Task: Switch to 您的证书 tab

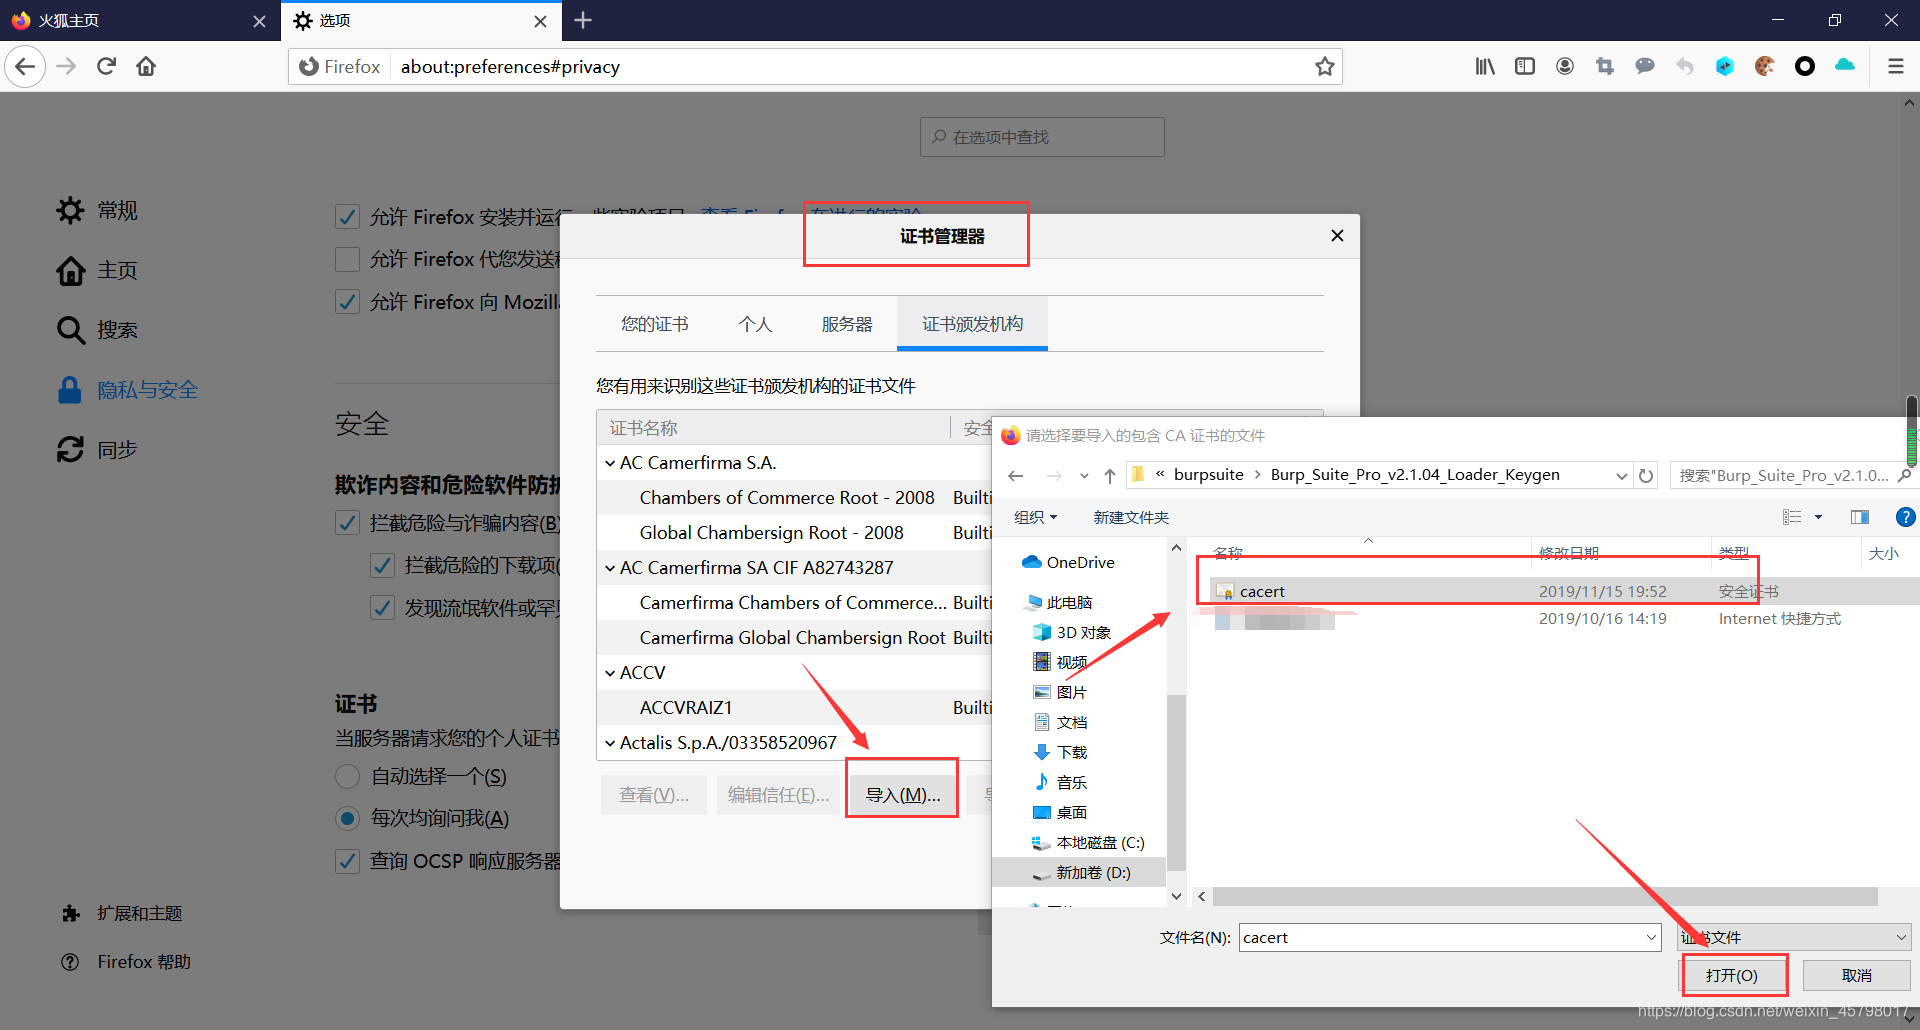Action: [x=654, y=324]
